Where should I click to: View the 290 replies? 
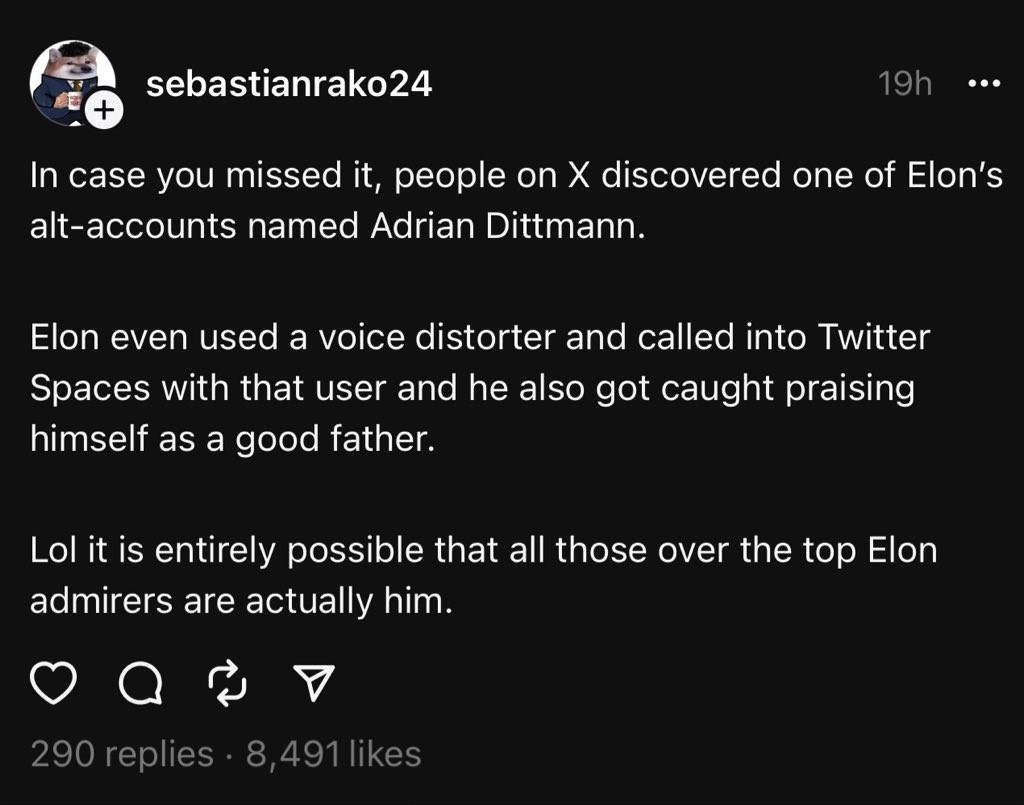click(122, 753)
